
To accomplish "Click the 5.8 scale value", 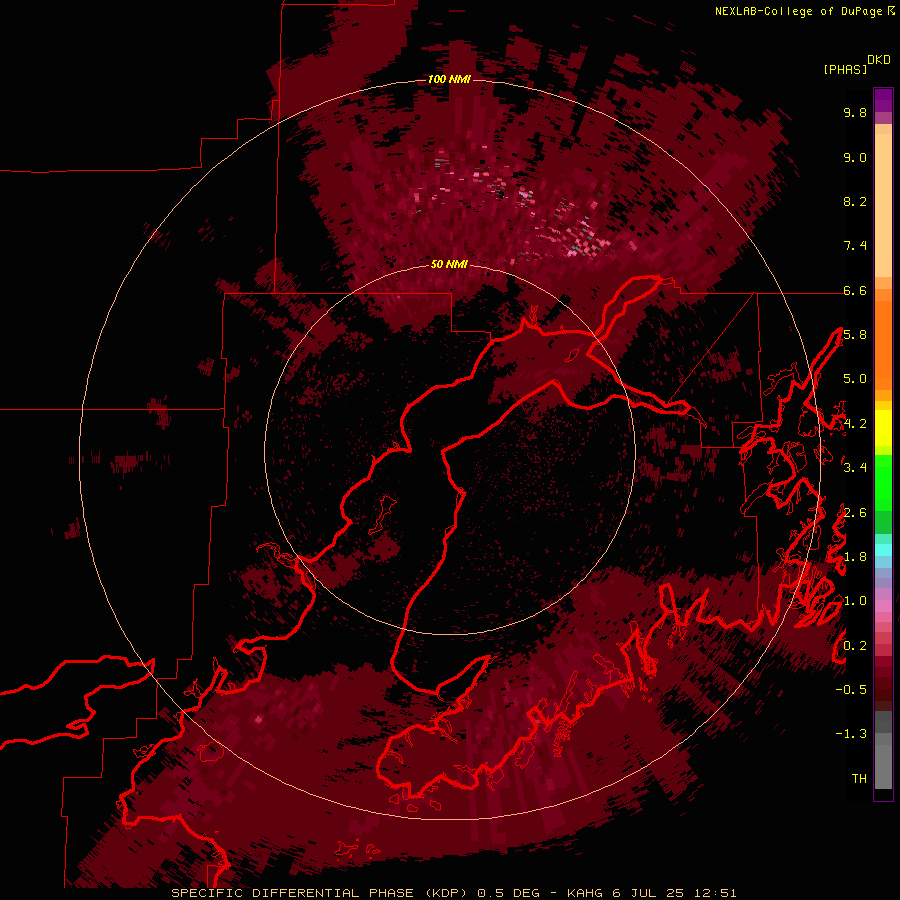I will [855, 335].
